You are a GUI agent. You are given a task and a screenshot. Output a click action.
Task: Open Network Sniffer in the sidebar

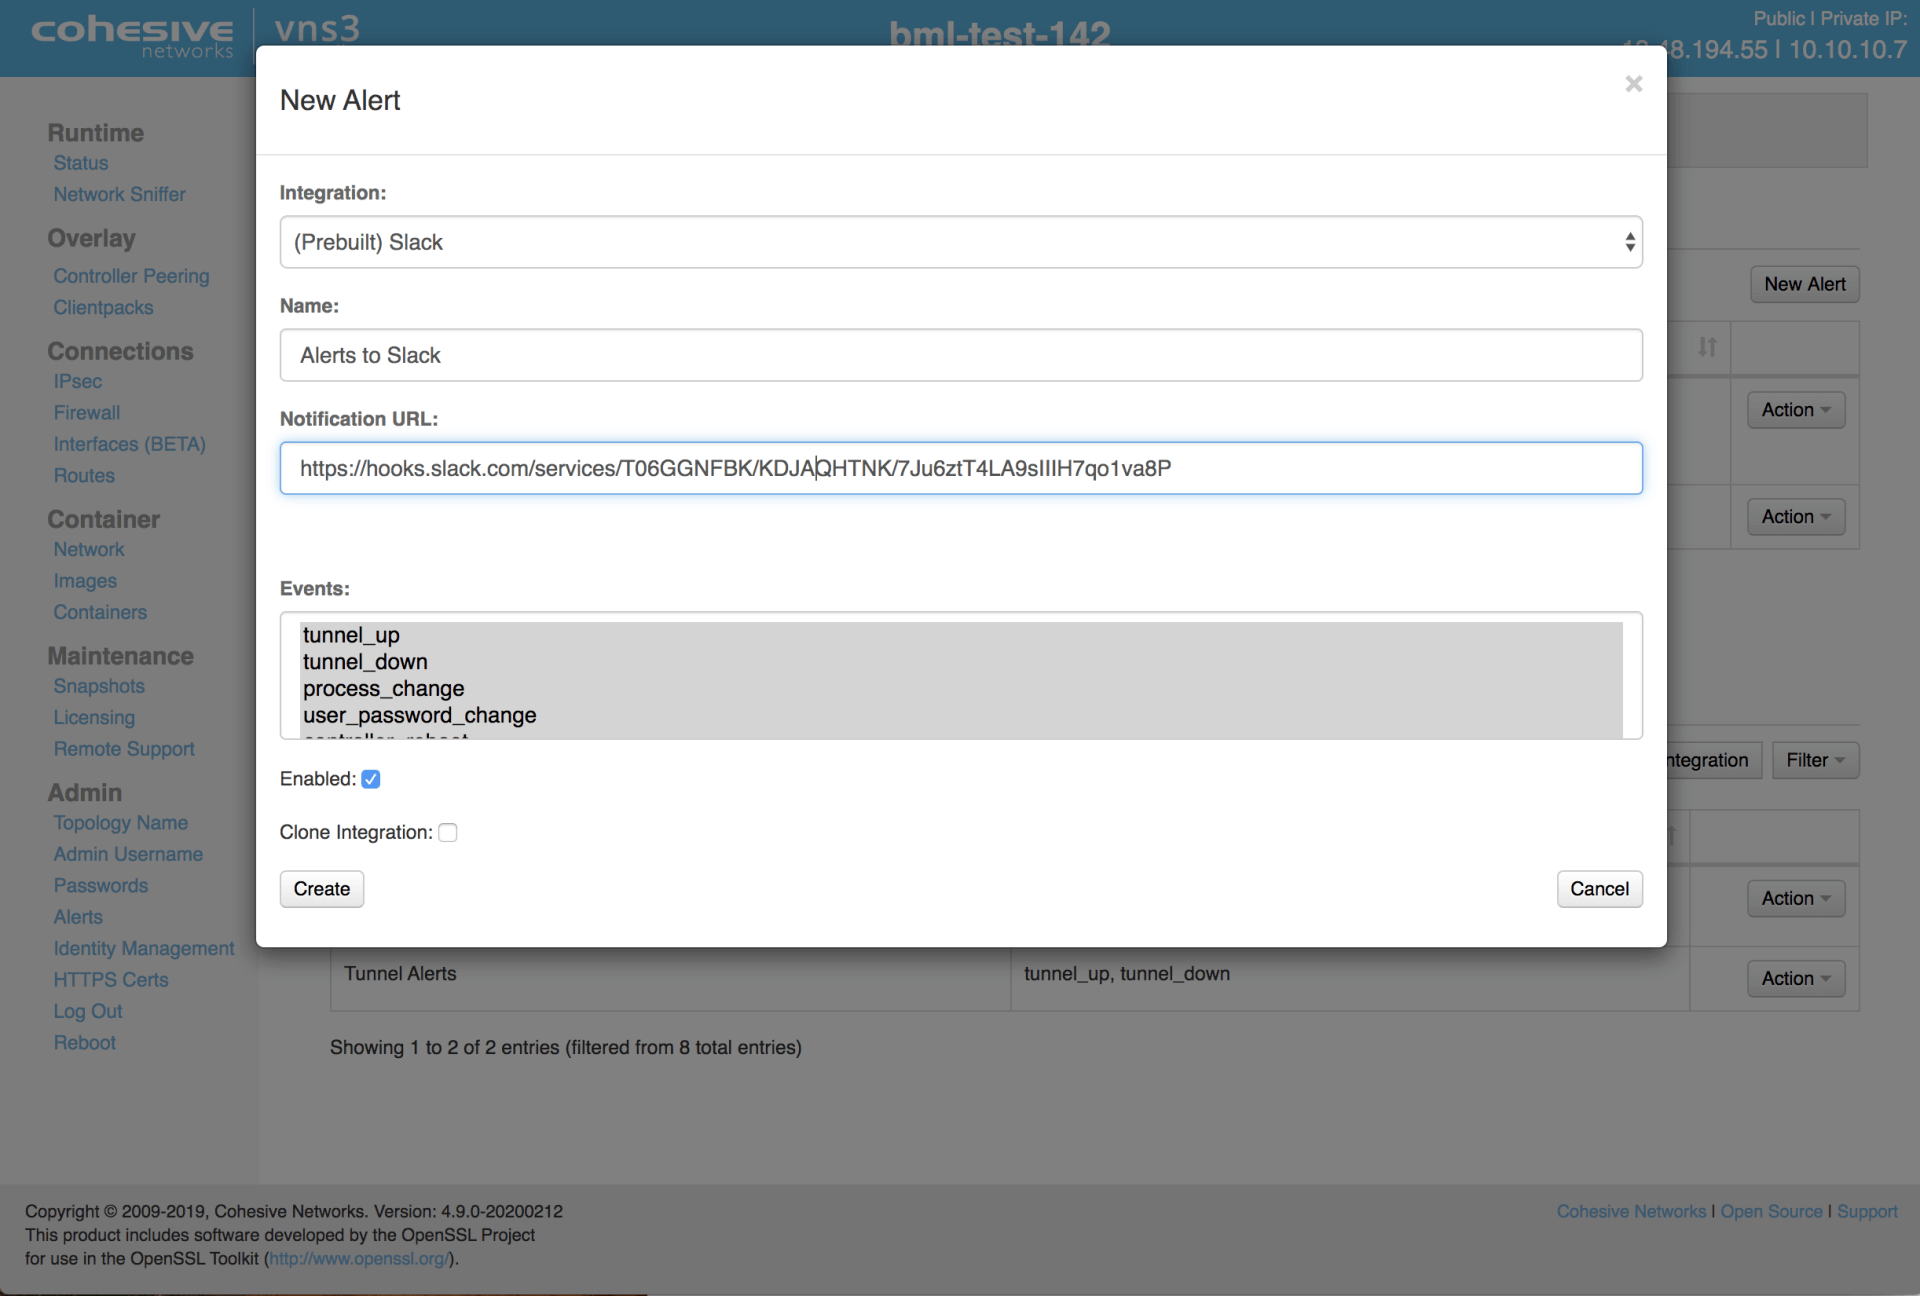point(120,194)
